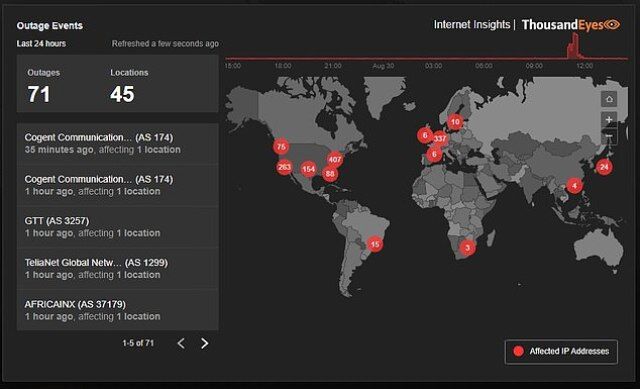
Task: Open the first Cogent Communications outage, 35 minutes ago
Action: point(118,144)
